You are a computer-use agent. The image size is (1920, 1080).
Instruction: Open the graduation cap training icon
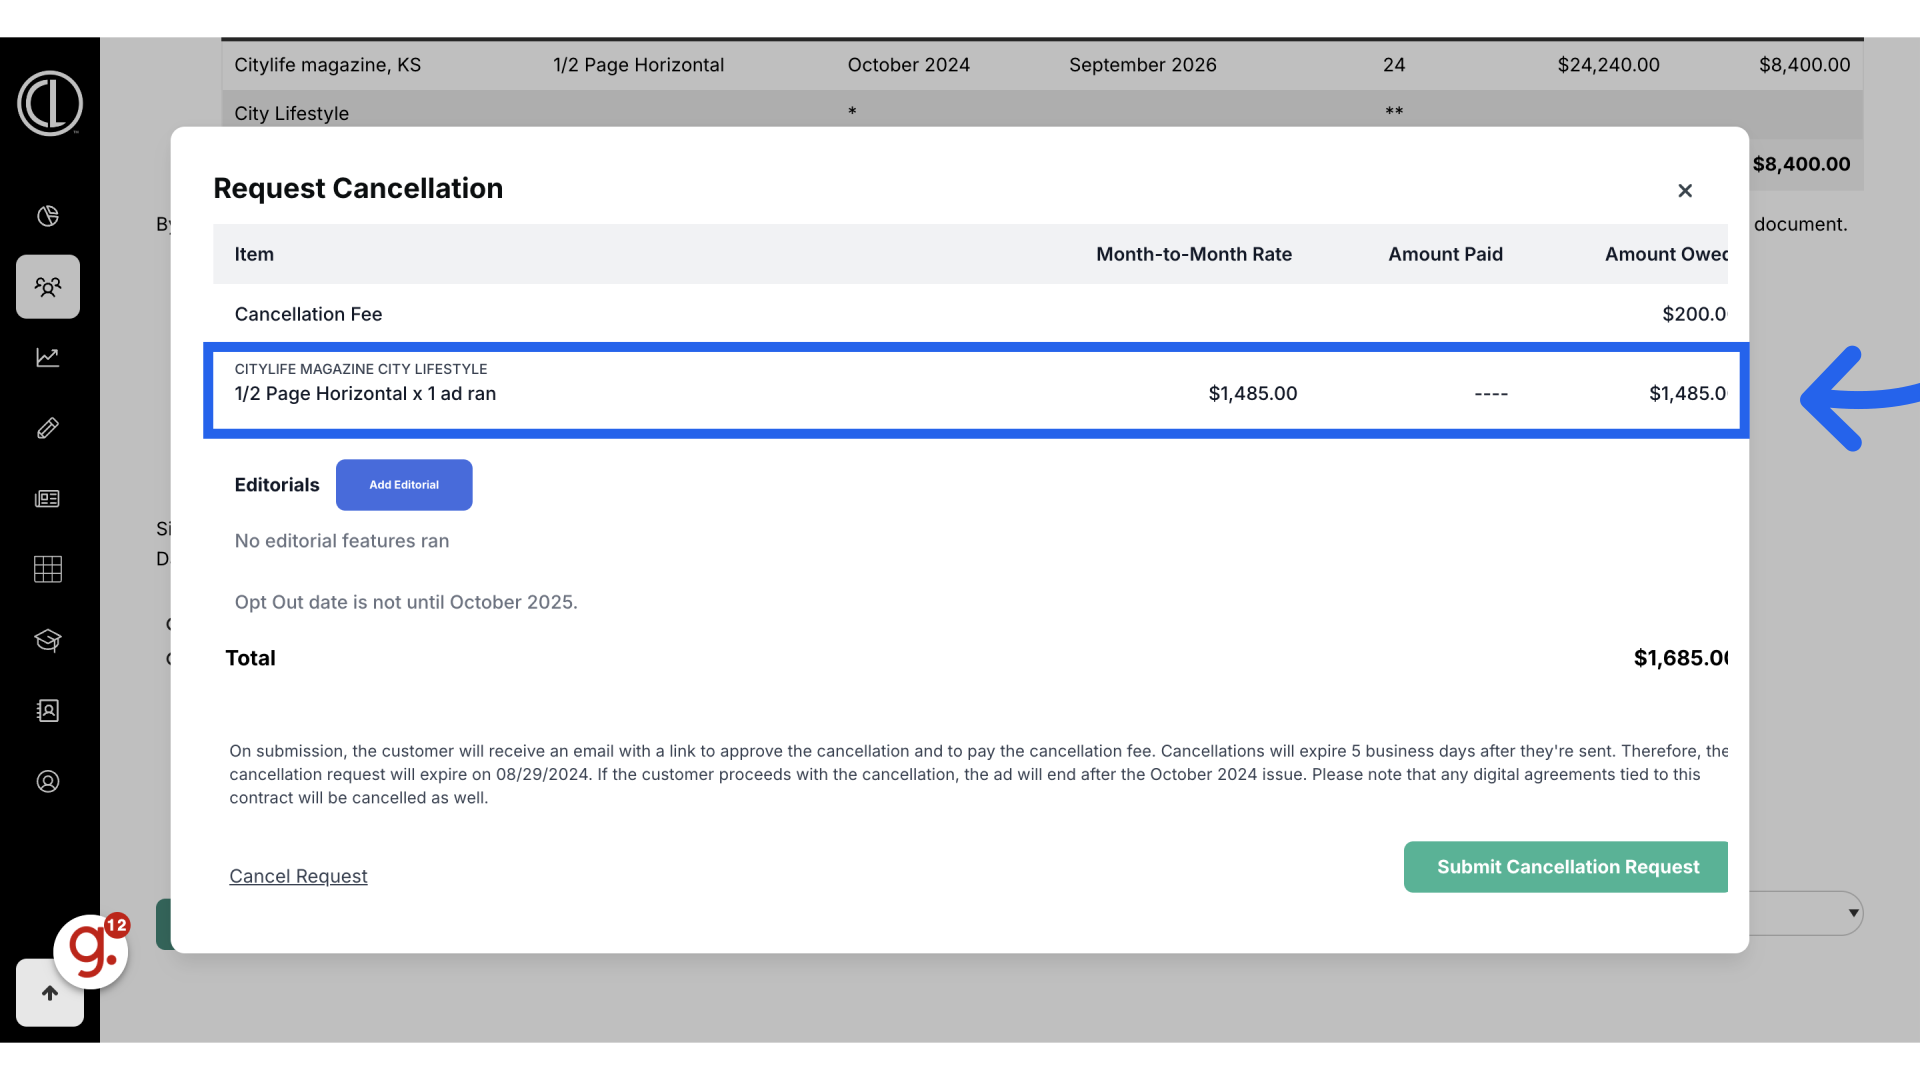(x=48, y=640)
